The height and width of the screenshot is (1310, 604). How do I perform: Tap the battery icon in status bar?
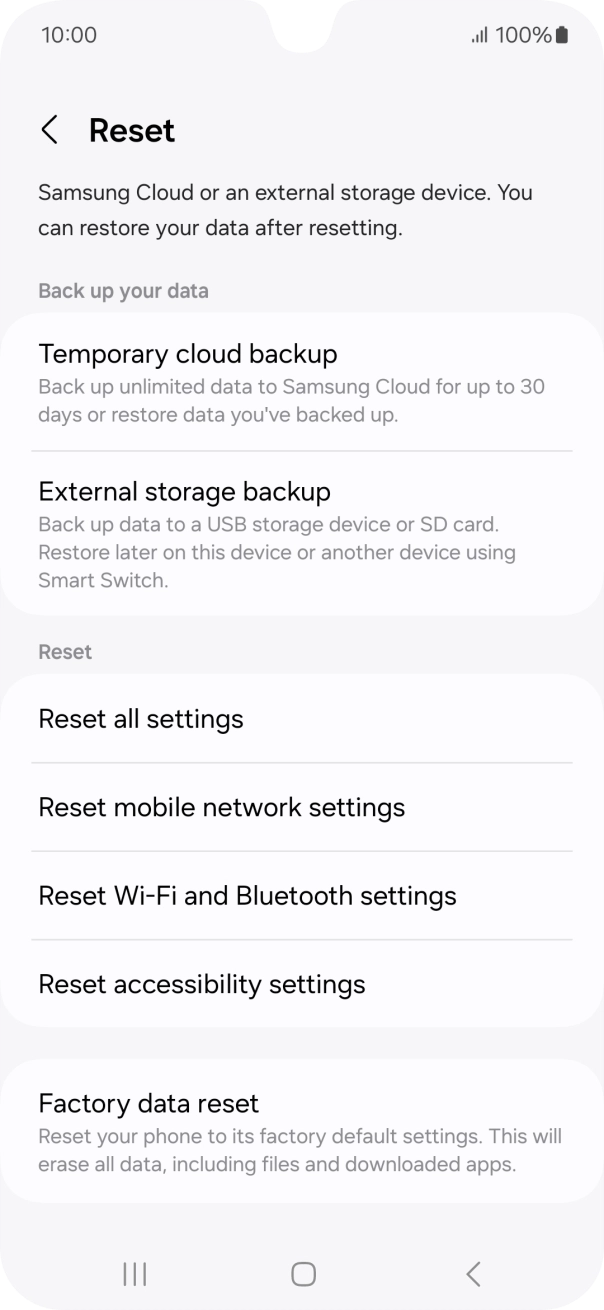click(560, 34)
